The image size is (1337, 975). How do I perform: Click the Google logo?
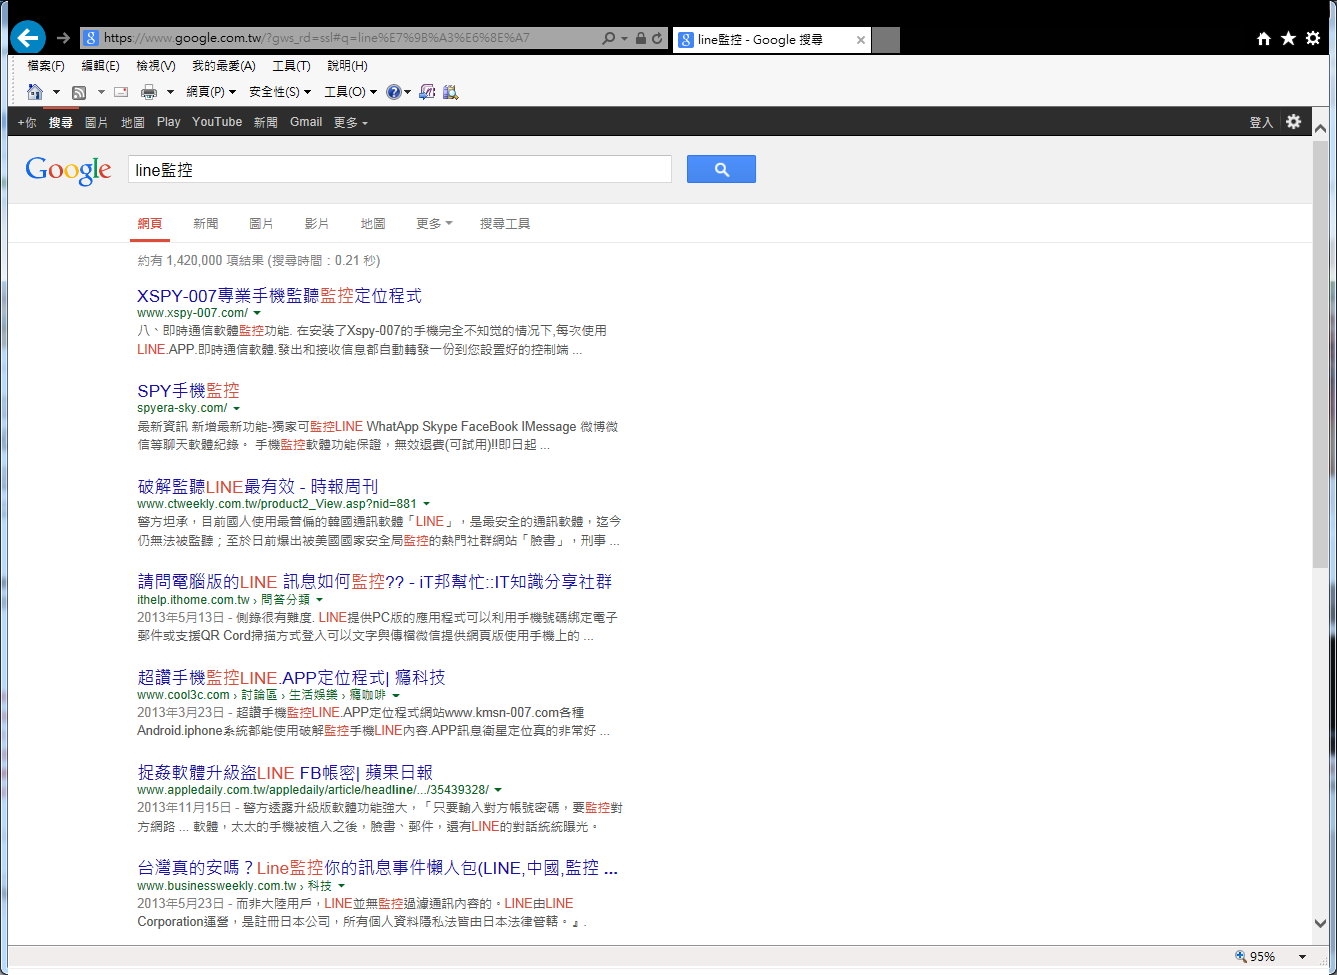coord(68,170)
